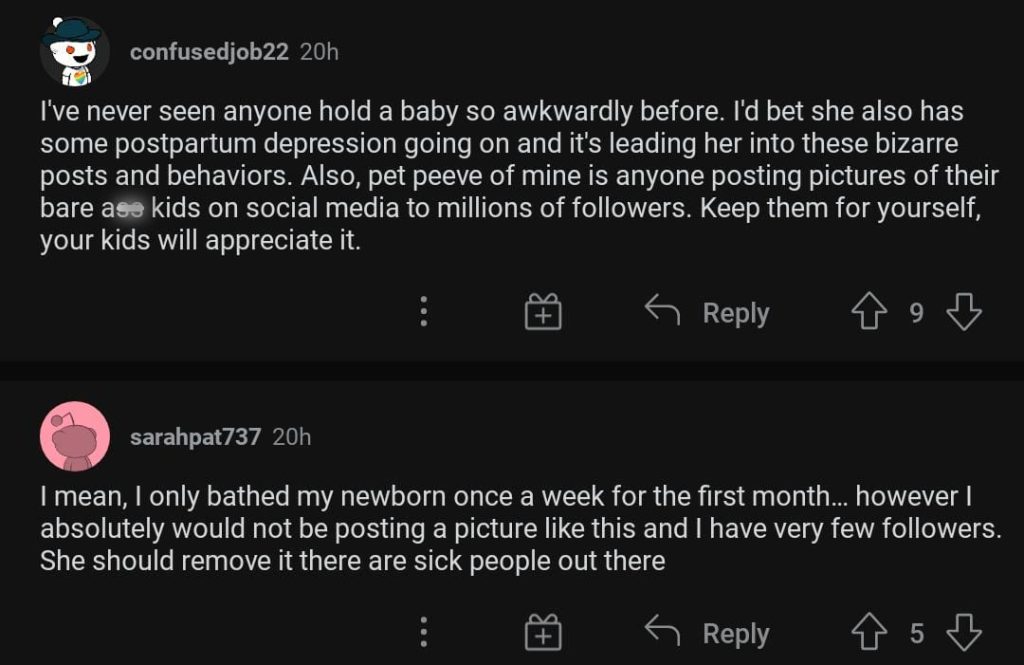Screen dimensions: 1024x665
Task: Open the confusedjob22 username profile link
Action: click(209, 52)
